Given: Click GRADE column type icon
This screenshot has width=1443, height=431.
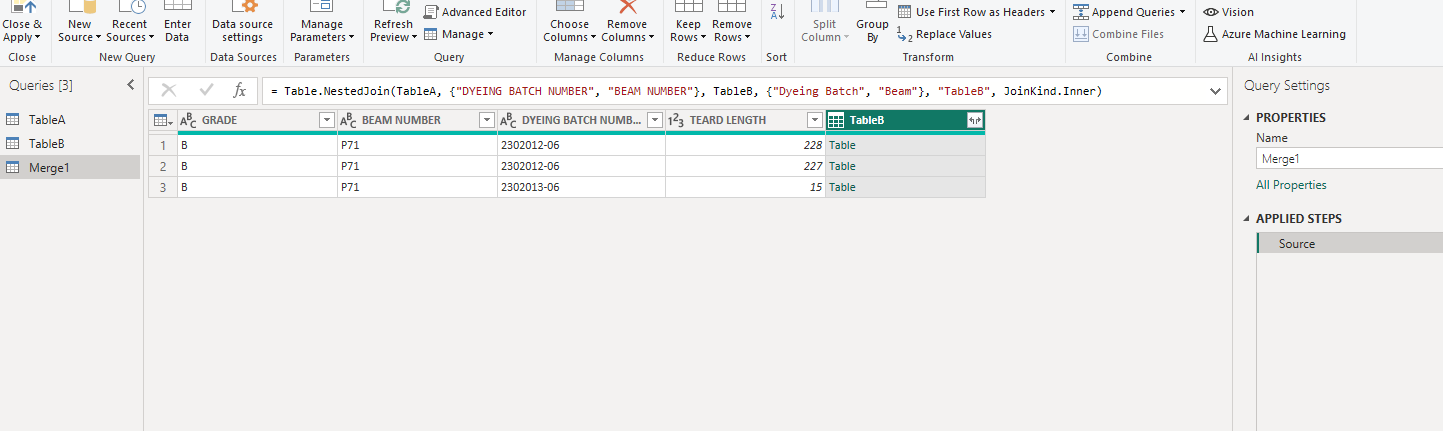Looking at the screenshot, I should tap(188, 120).
